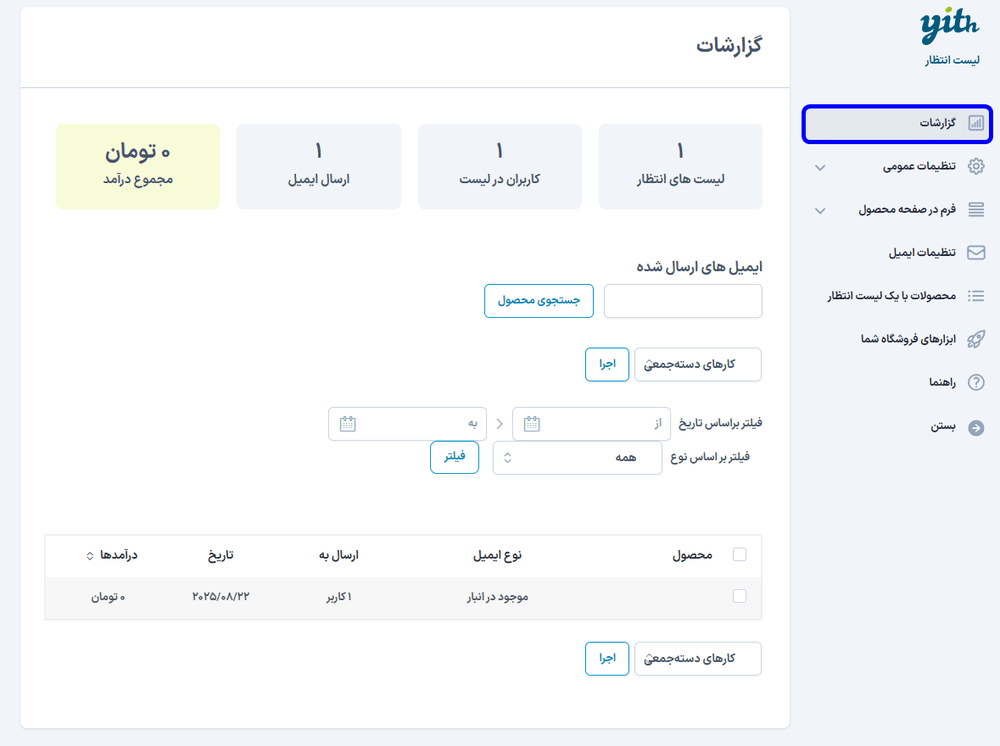This screenshot has height=746, width=1000.
Task: Expand the فرم در صفحه محصول chevron
Action: point(820,210)
